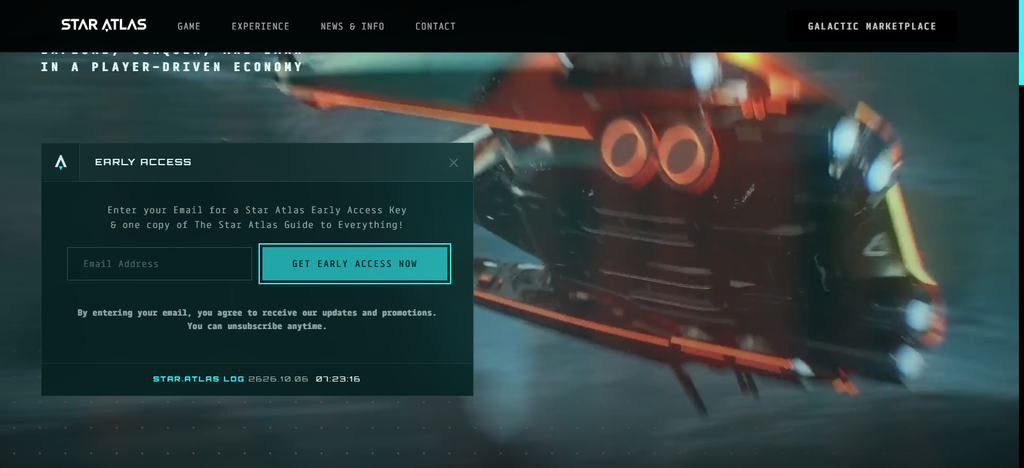Image resolution: width=1024 pixels, height=468 pixels.
Task: Click the updates and promotions disclaimer text
Action: (257, 319)
